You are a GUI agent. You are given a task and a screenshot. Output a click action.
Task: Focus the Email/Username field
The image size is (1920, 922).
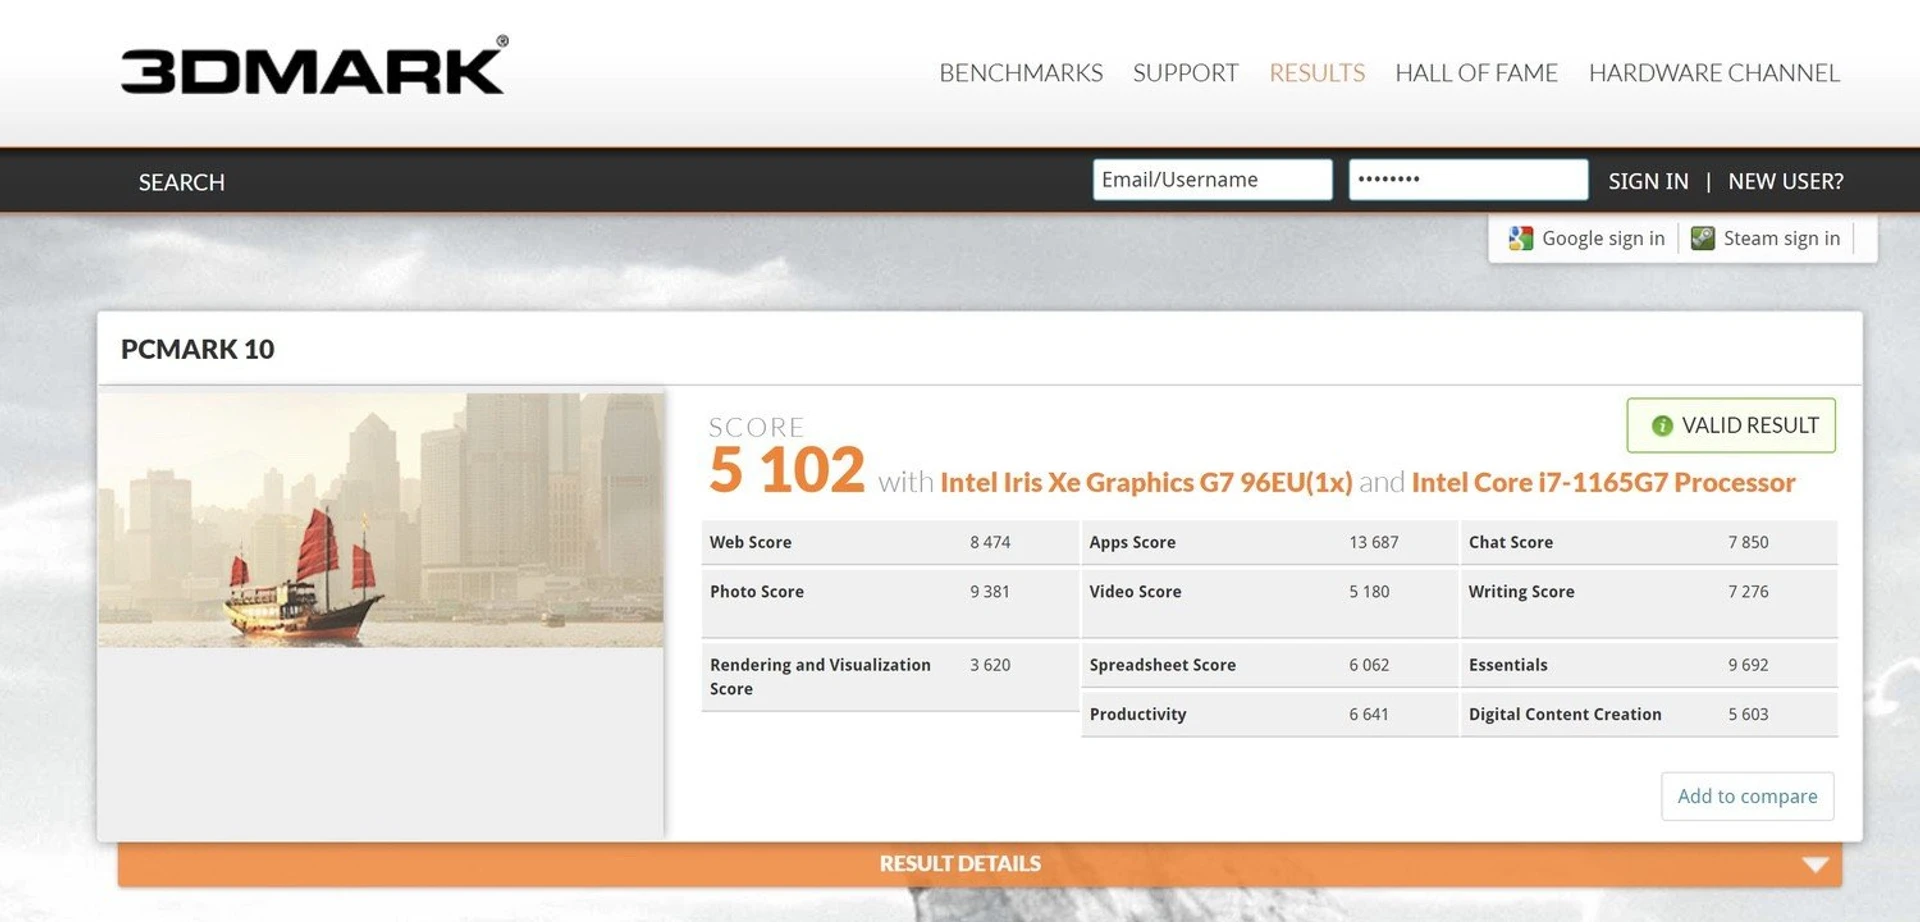coord(1212,180)
